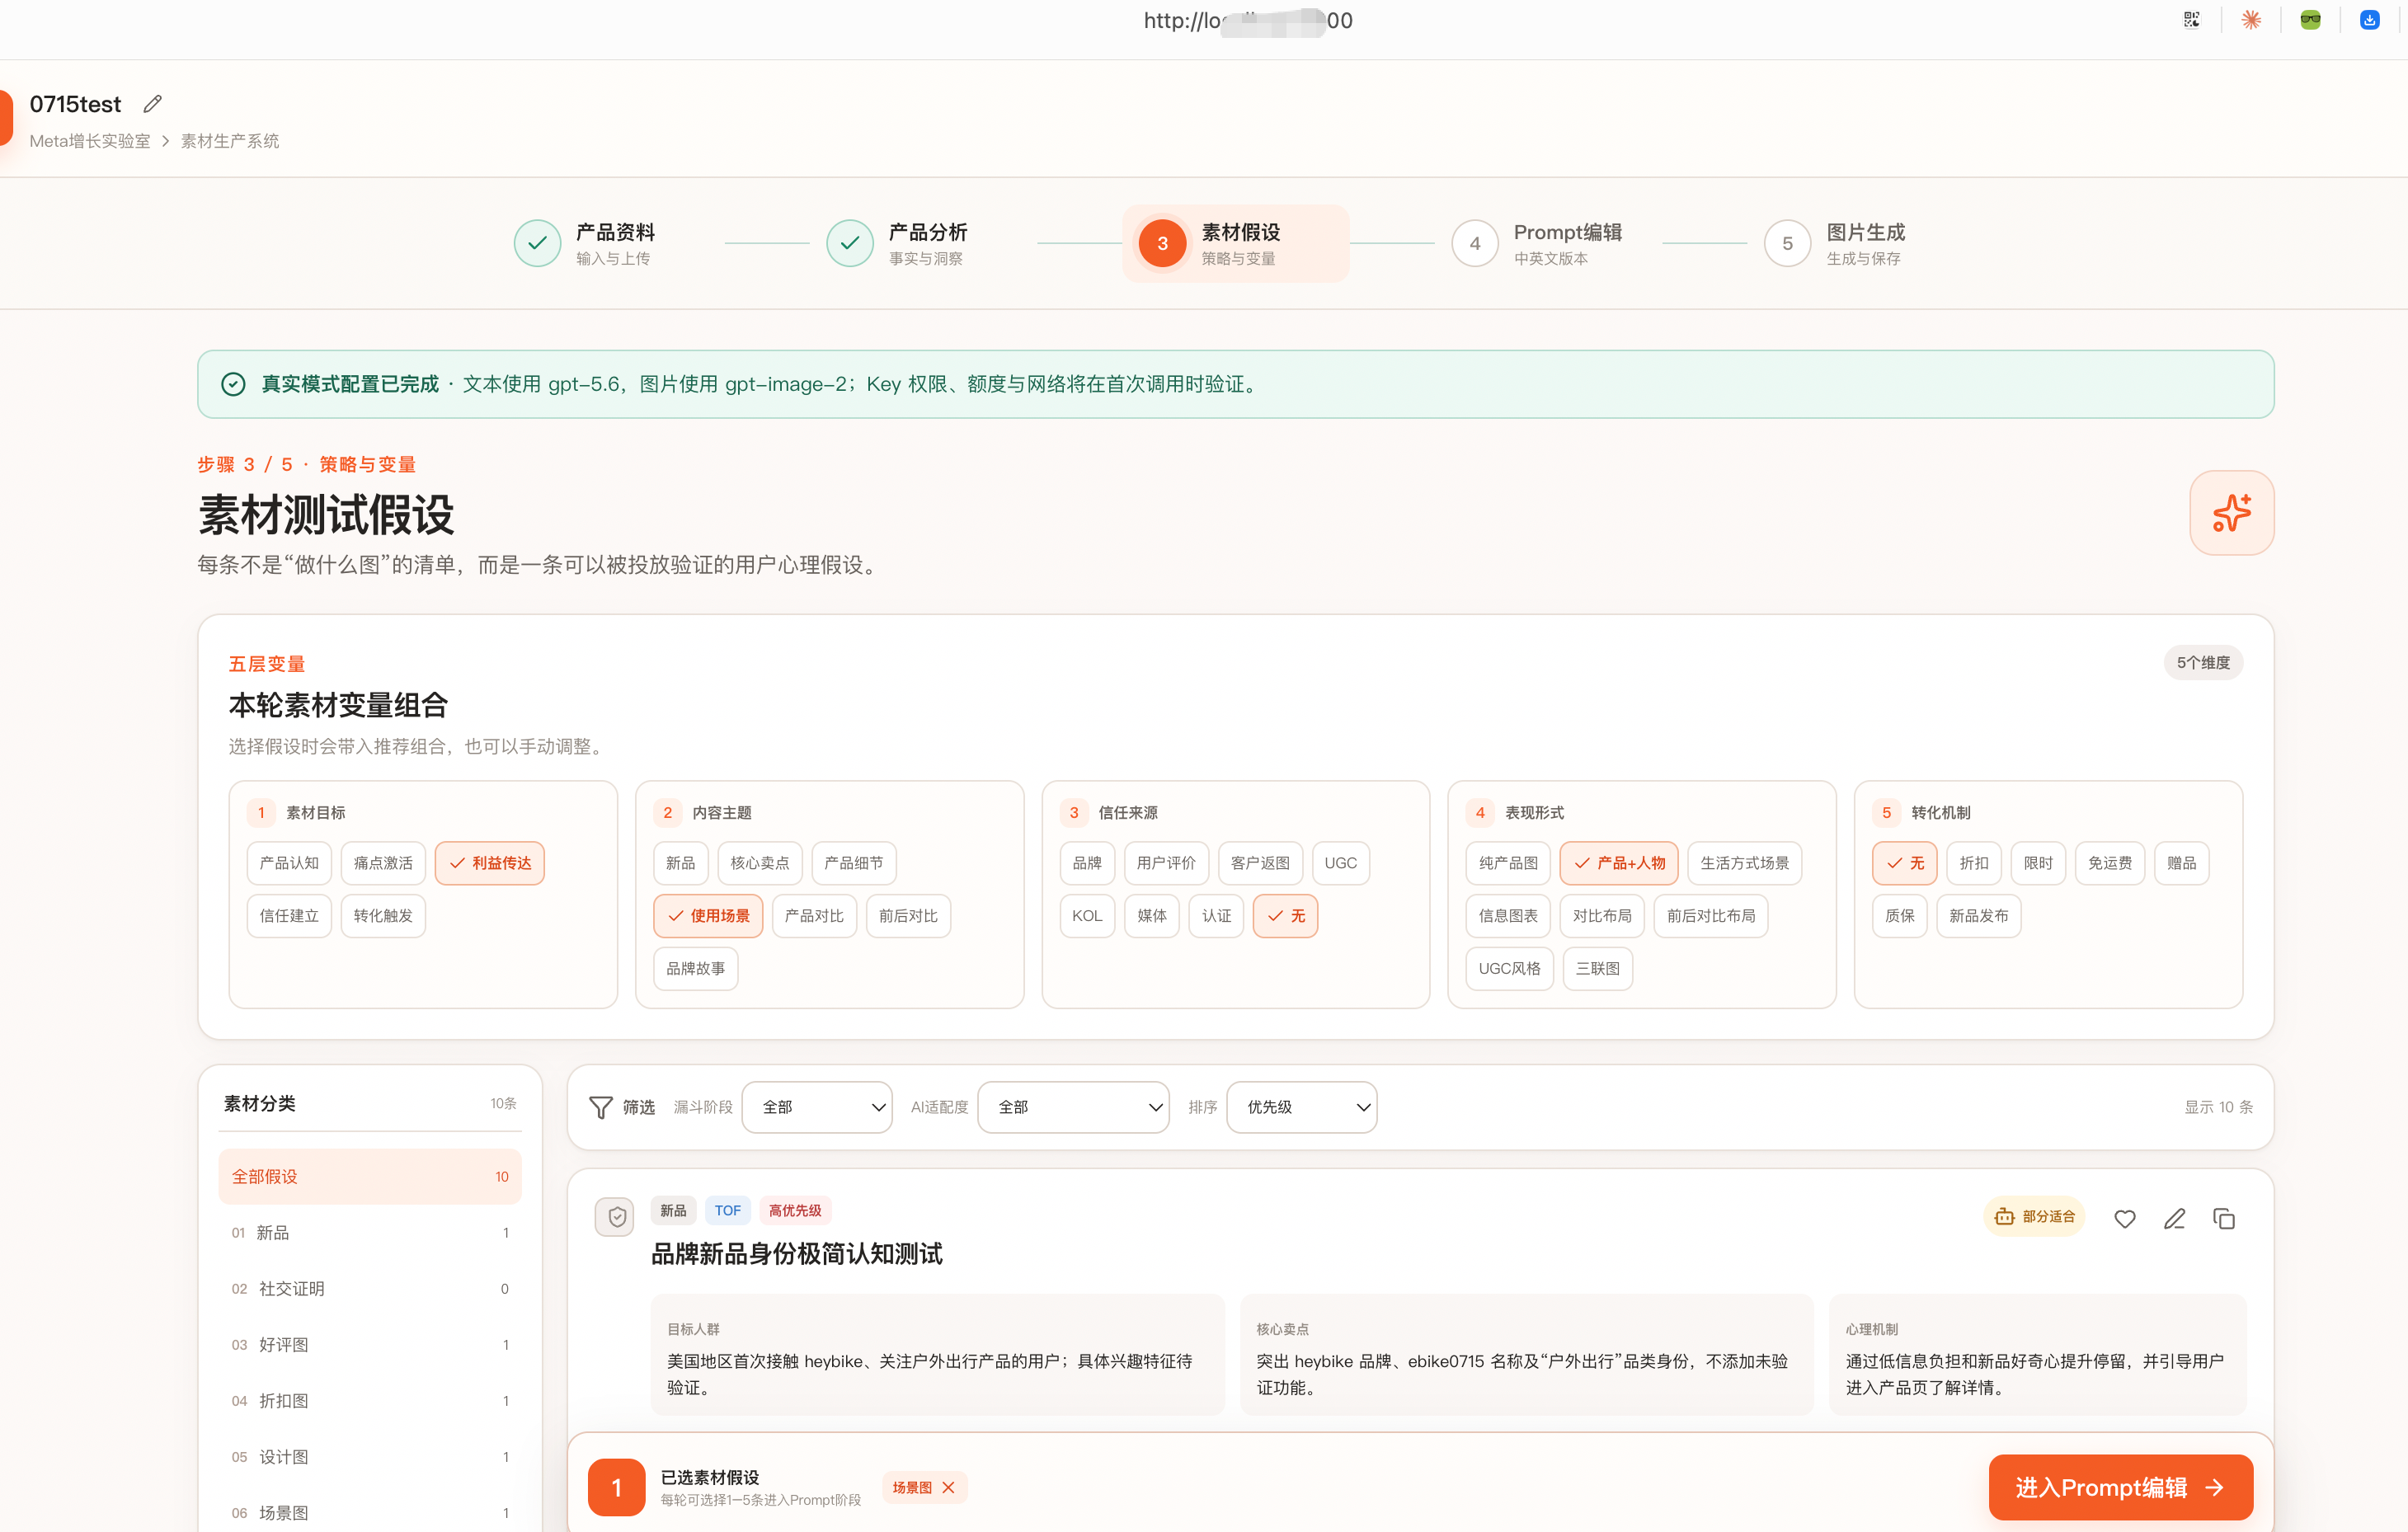Click the selected count badge 1
The image size is (2408, 1532).
[x=616, y=1488]
